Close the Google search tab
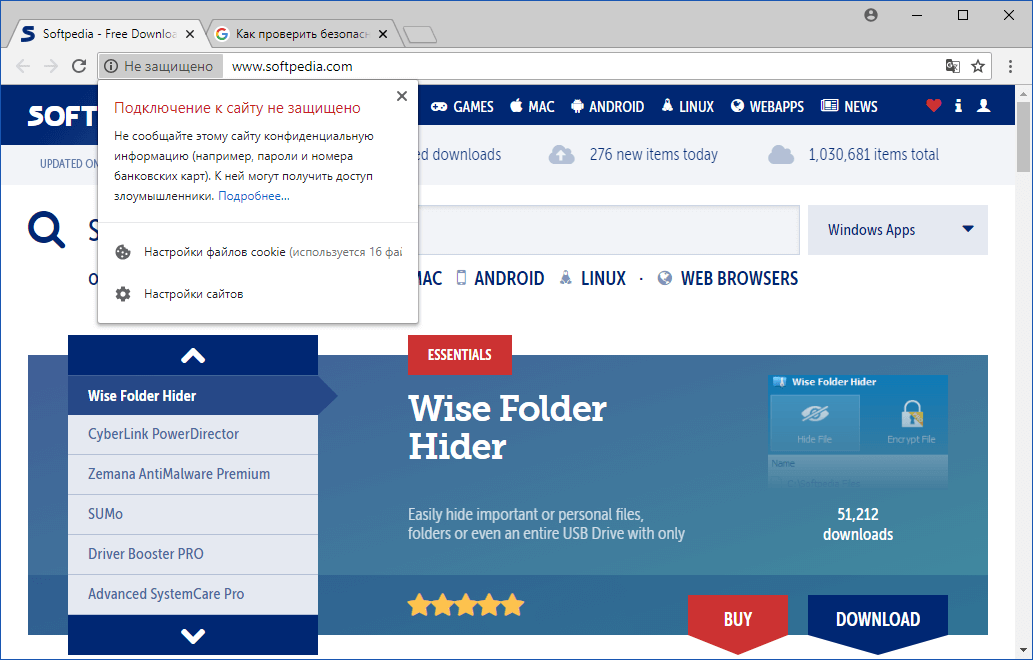The height and width of the screenshot is (660, 1033). [383, 34]
